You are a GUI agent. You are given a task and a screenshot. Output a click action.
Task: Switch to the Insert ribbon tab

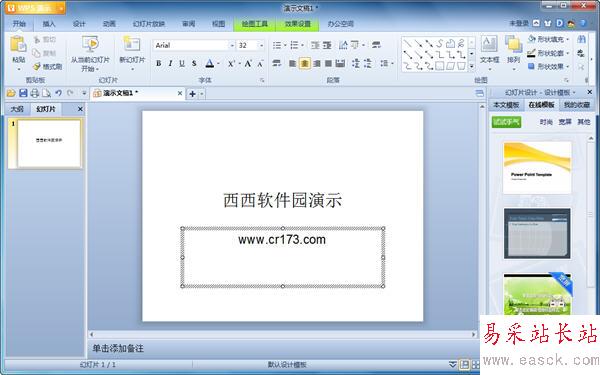(x=49, y=24)
